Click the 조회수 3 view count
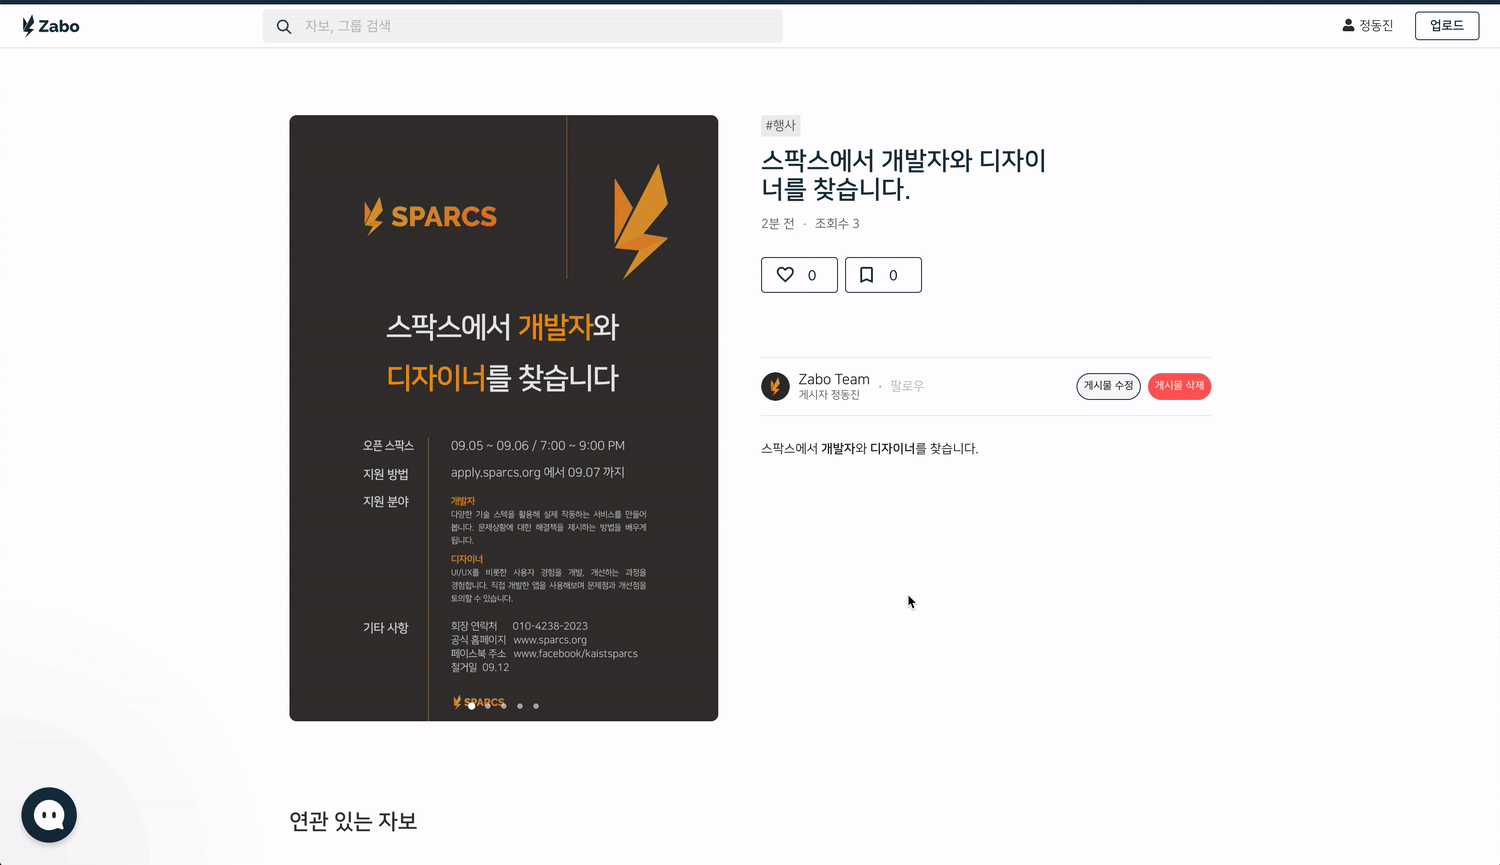1500x865 pixels. click(837, 224)
